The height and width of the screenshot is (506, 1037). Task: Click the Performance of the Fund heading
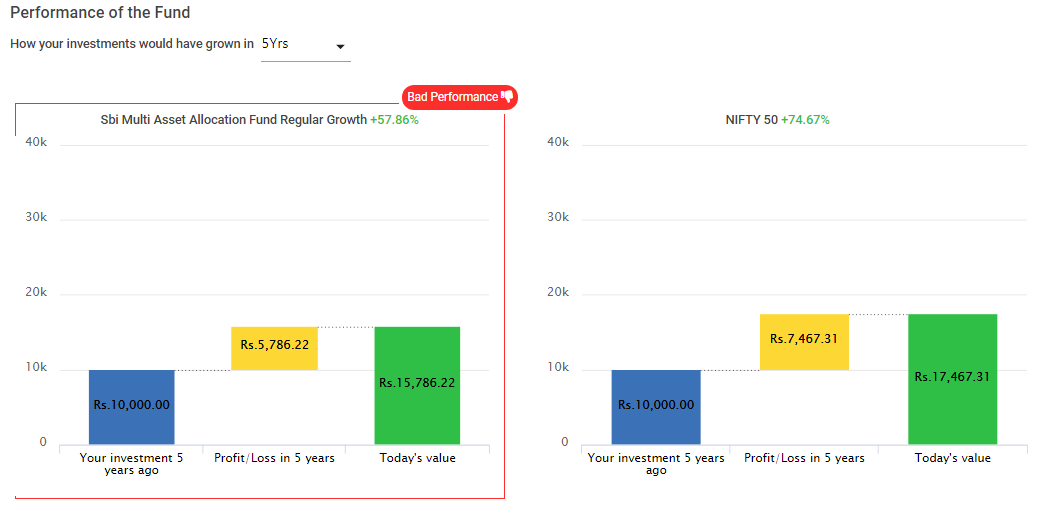pos(100,12)
